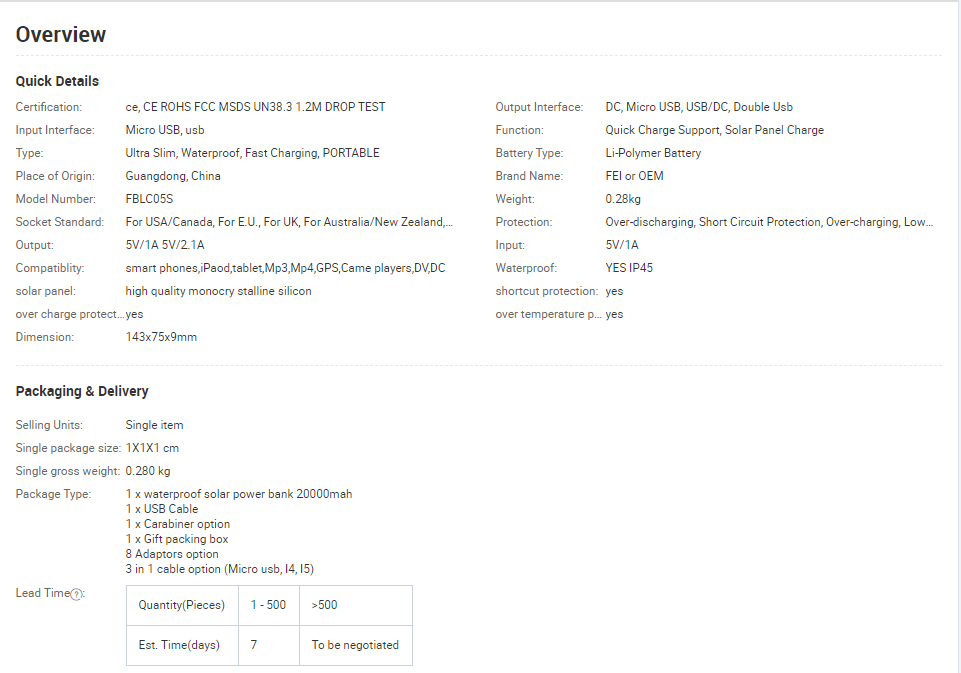Select the Quick Details section heading
The image size is (961, 673).
57,81
